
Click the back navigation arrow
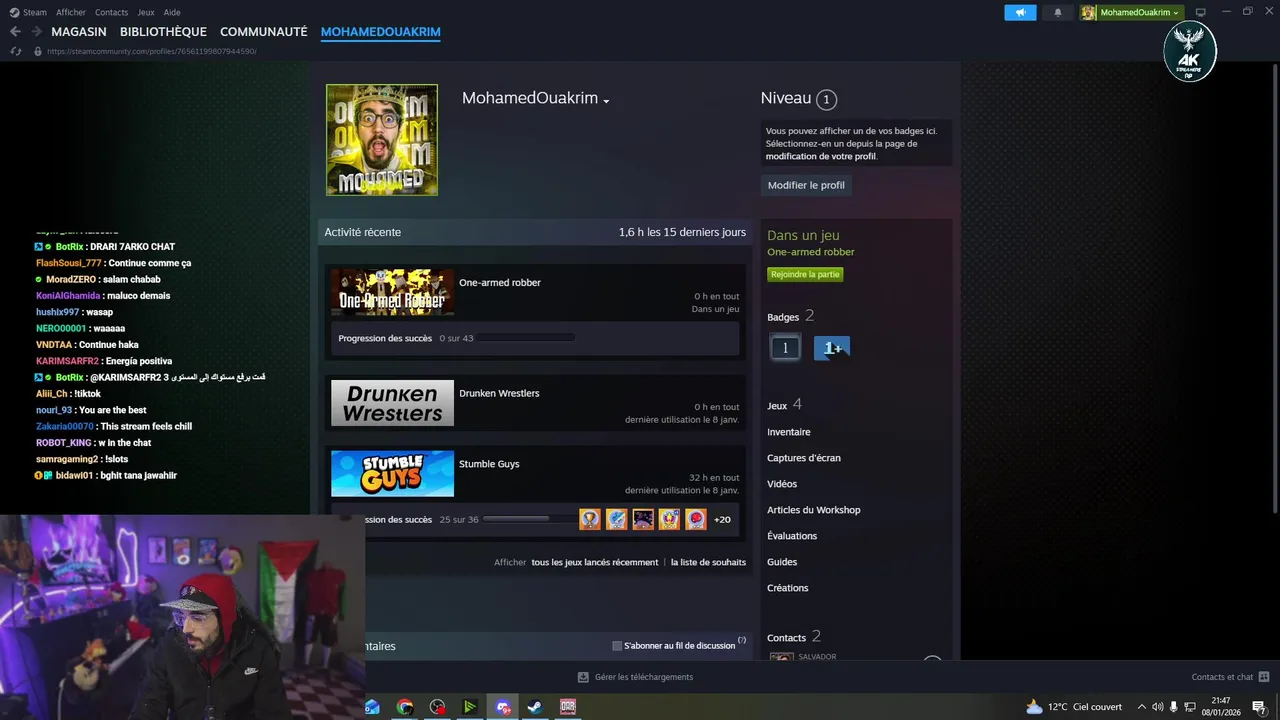pos(15,32)
